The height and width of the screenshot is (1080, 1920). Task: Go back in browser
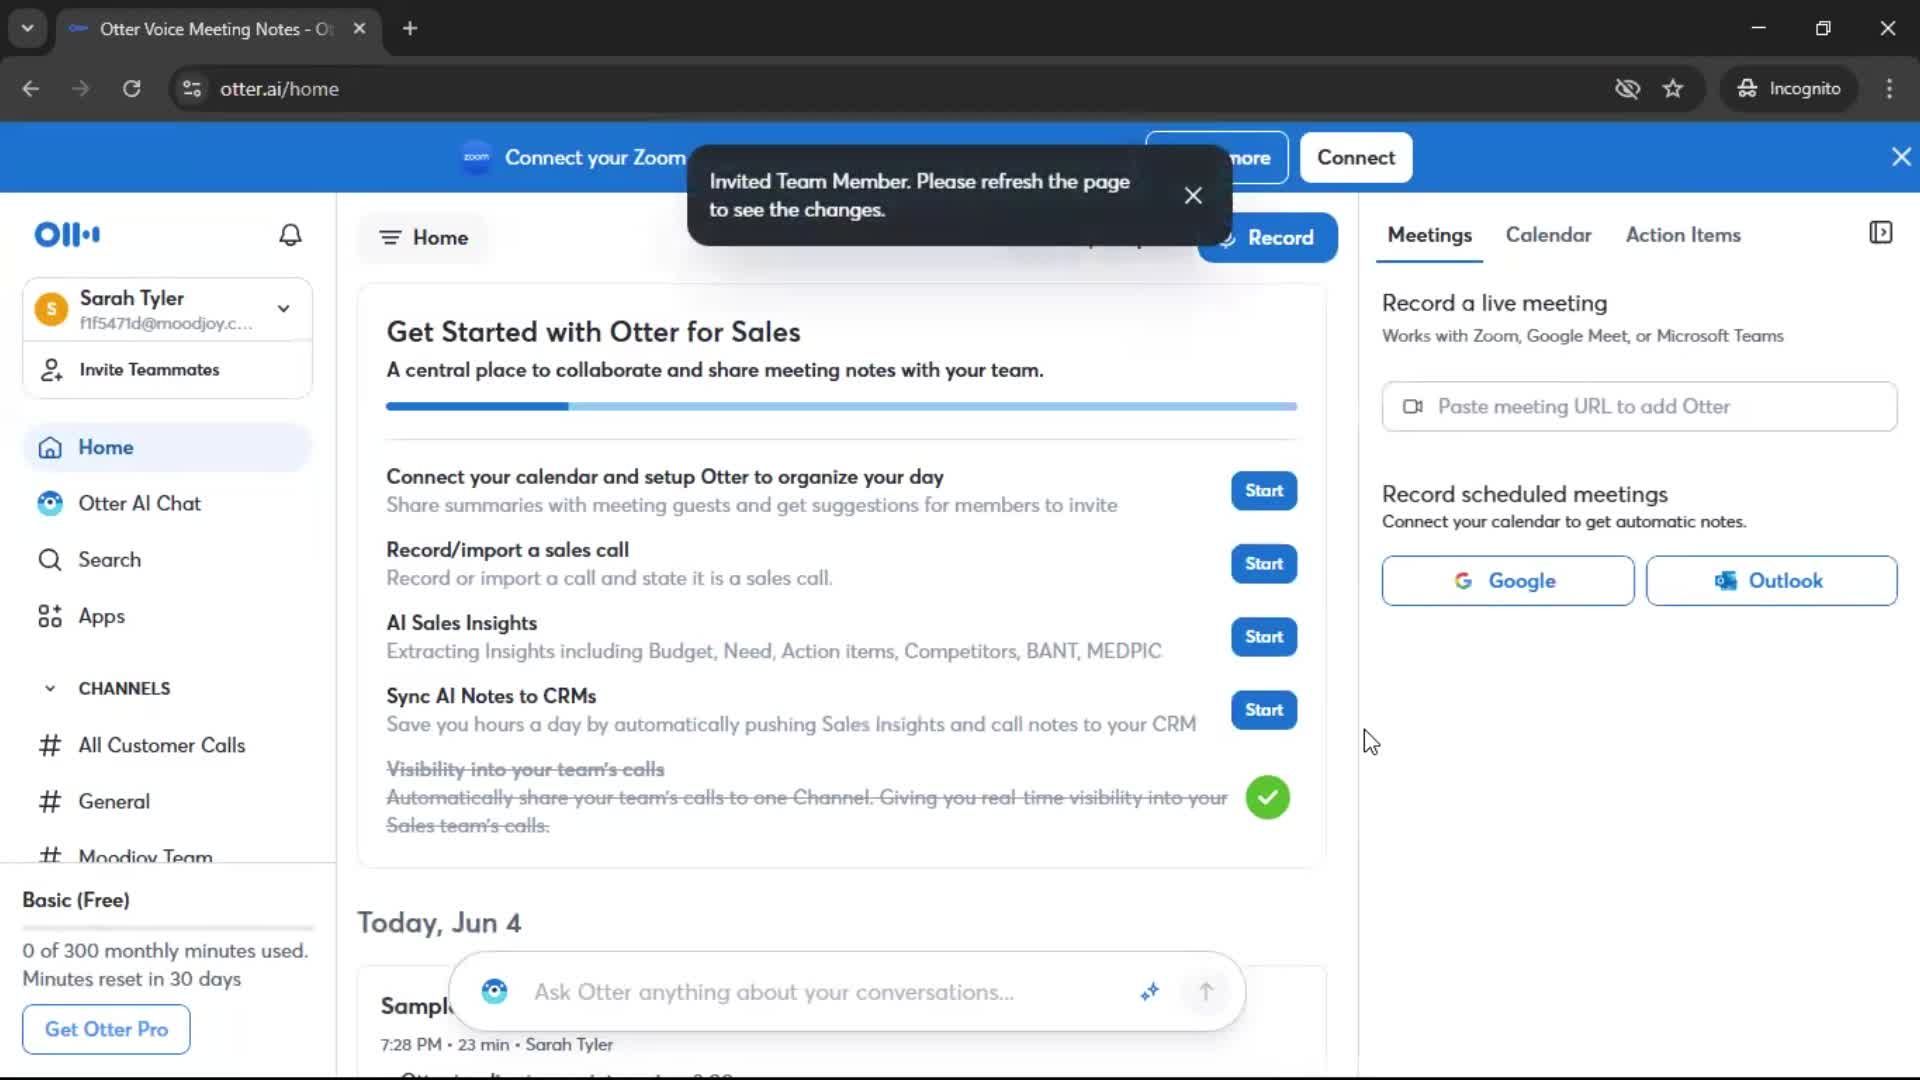[x=31, y=89]
